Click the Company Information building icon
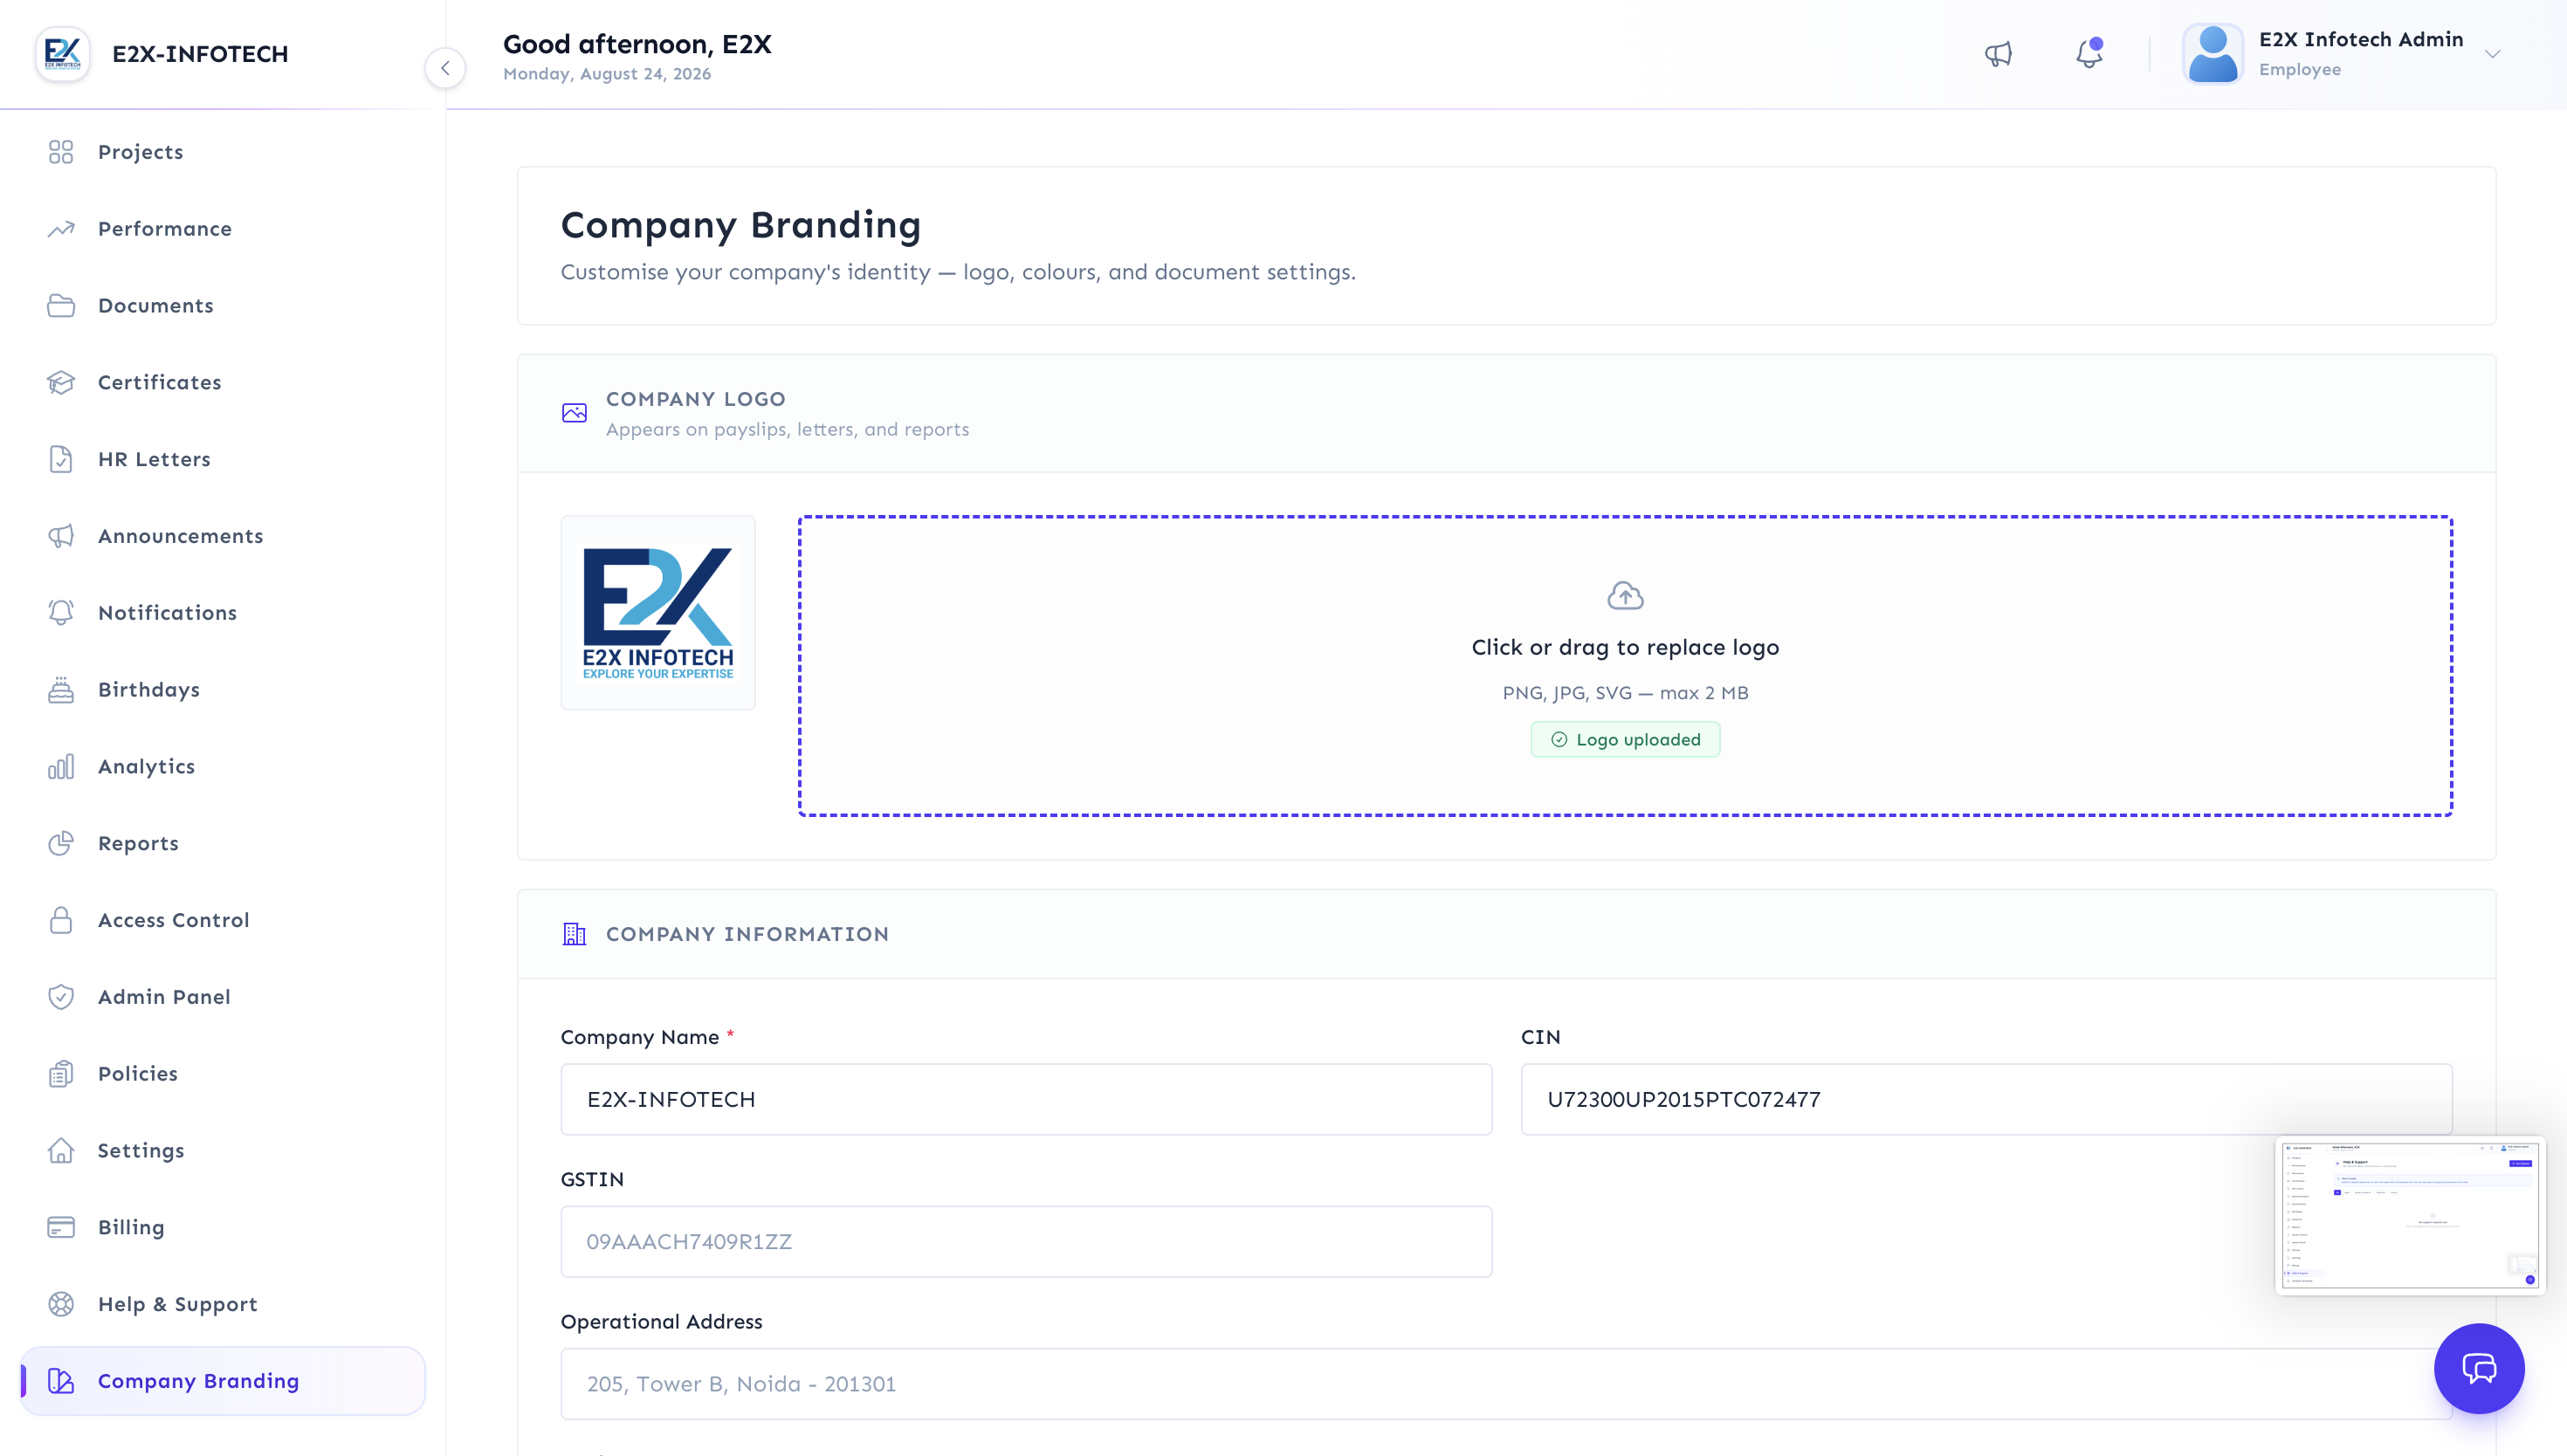 point(574,934)
